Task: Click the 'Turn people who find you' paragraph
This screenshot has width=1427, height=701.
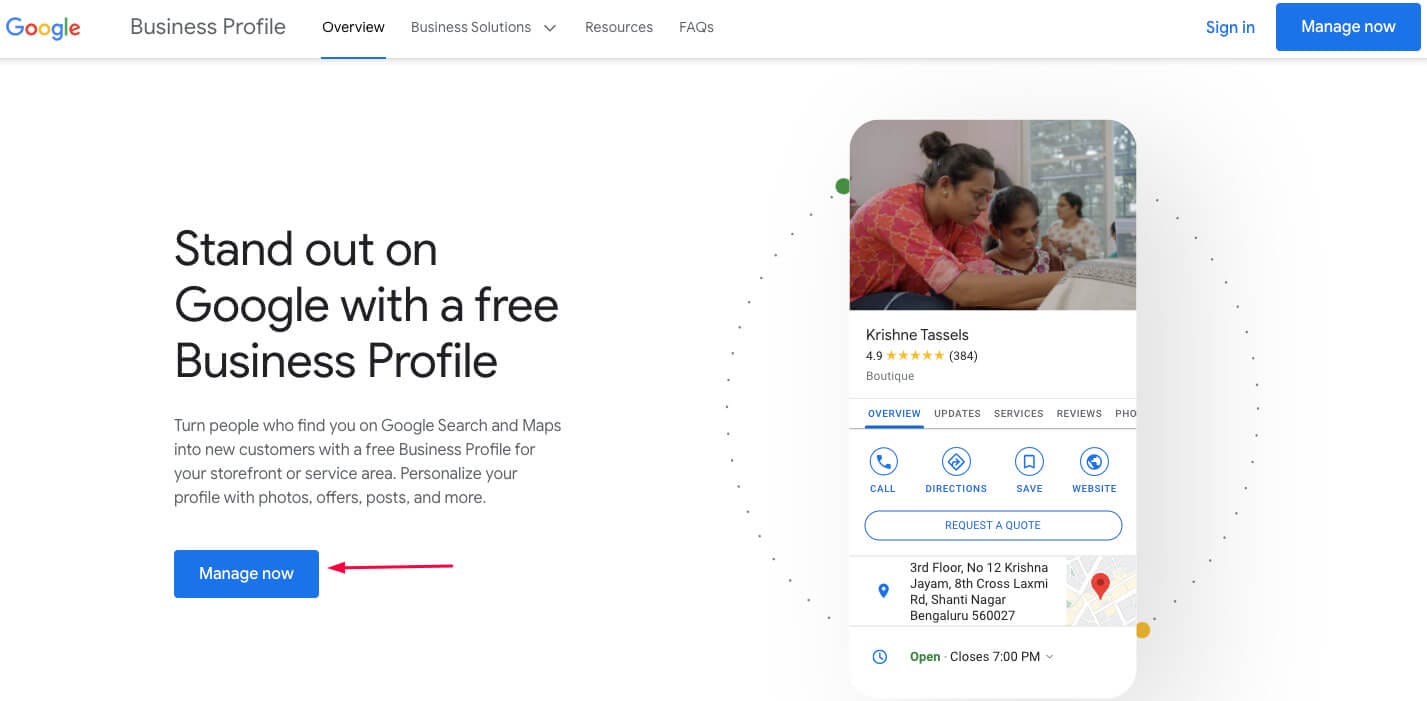Action: coord(368,461)
